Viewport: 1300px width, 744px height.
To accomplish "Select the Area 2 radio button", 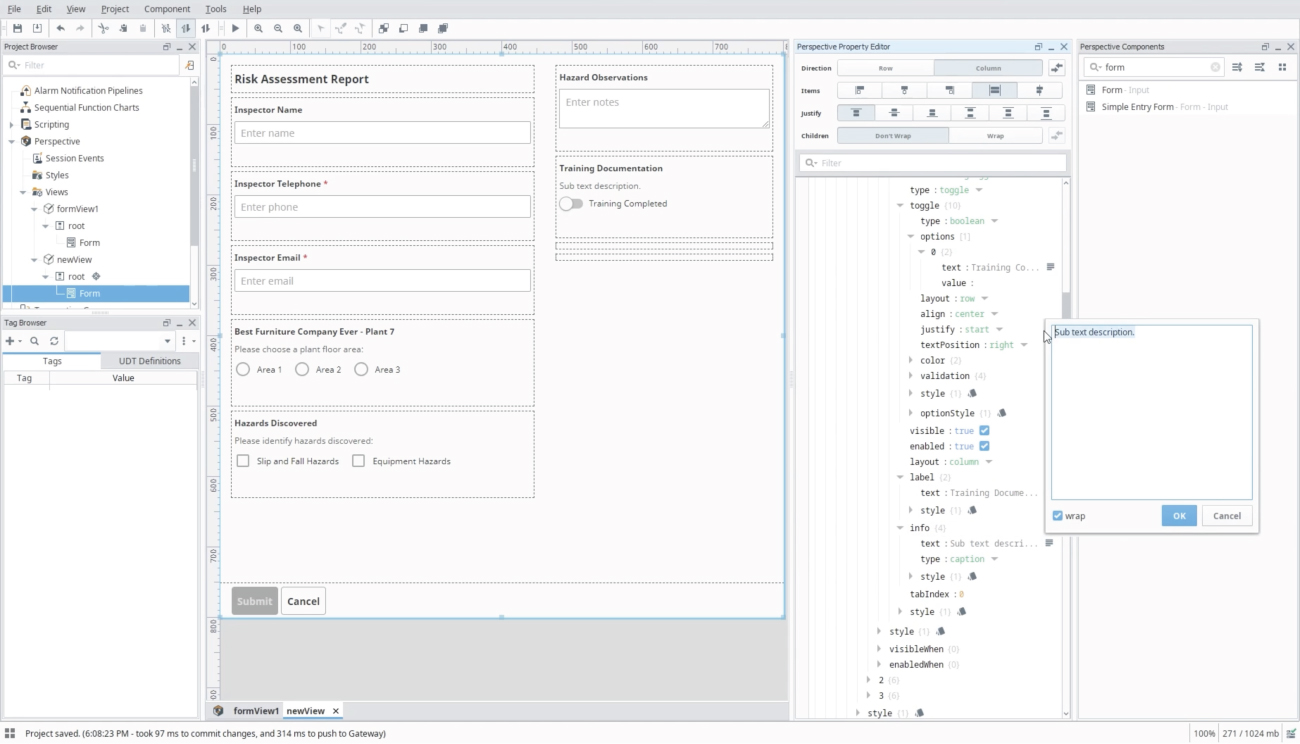I will coord(303,369).
